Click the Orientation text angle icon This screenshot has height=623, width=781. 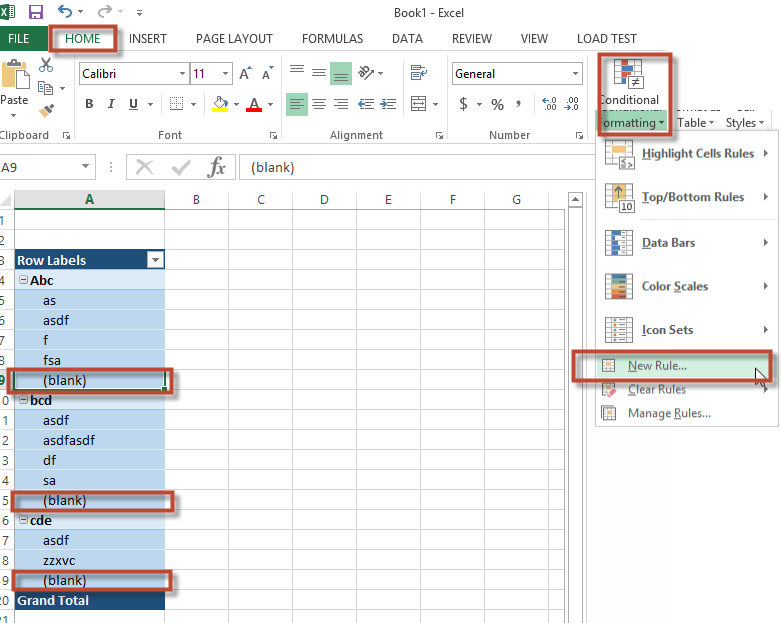pyautogui.click(x=366, y=73)
